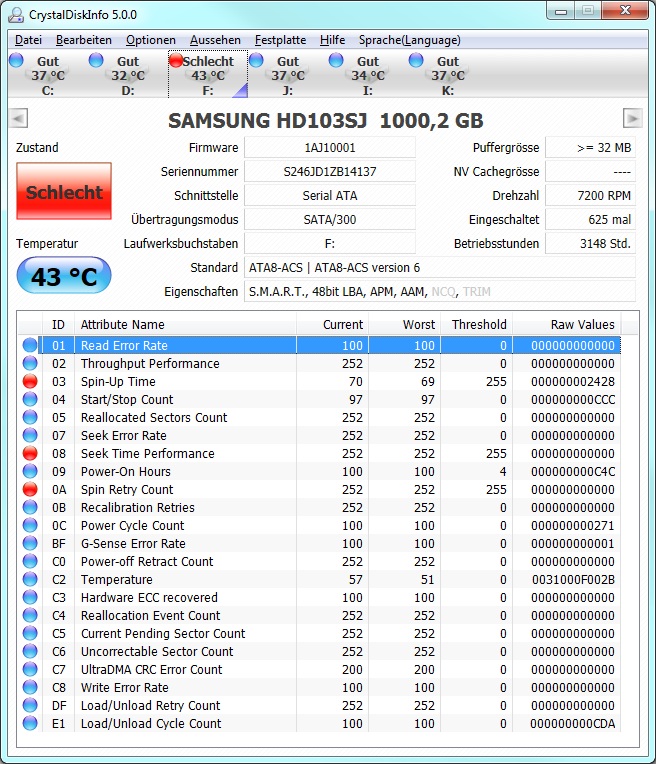
Task: Open the Festplatte menu
Action: pos(280,40)
